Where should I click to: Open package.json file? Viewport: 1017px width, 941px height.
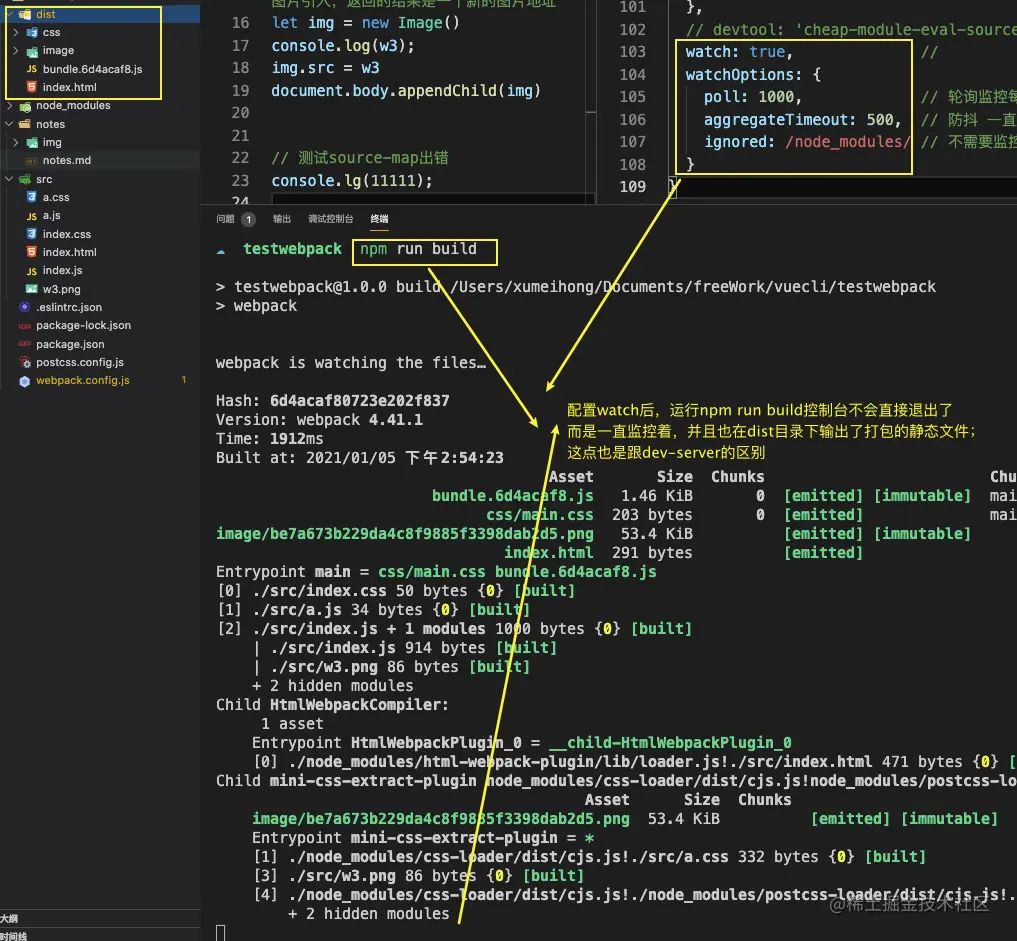click(70, 344)
